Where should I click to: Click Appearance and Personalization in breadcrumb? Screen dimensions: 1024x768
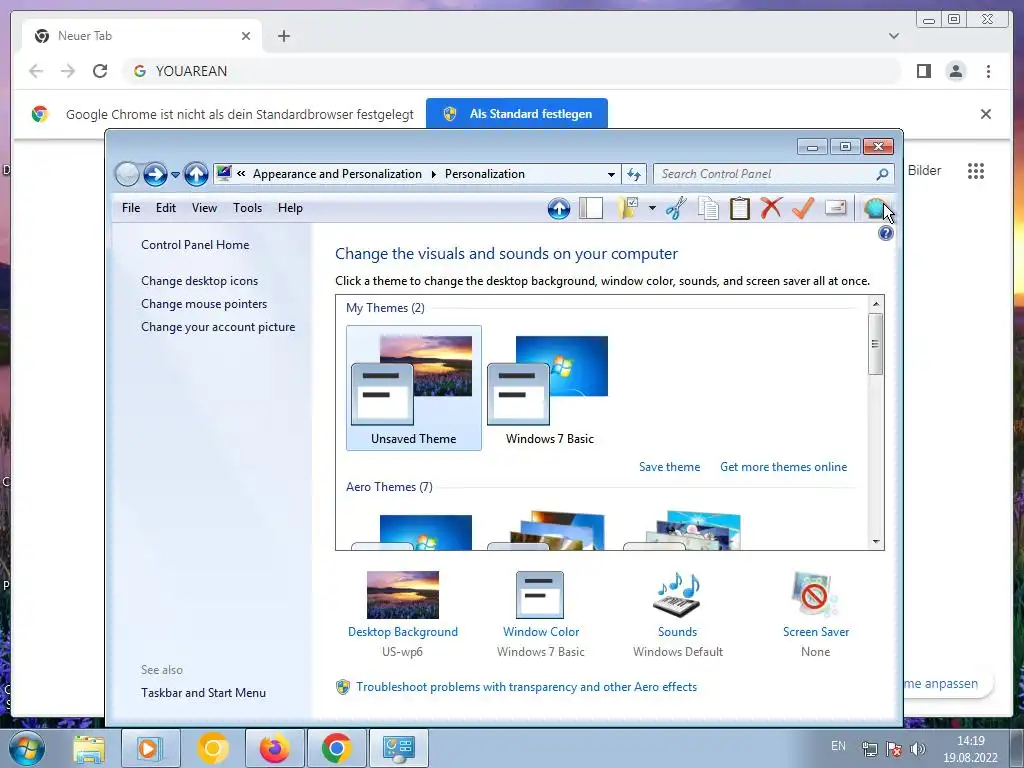[x=337, y=174]
